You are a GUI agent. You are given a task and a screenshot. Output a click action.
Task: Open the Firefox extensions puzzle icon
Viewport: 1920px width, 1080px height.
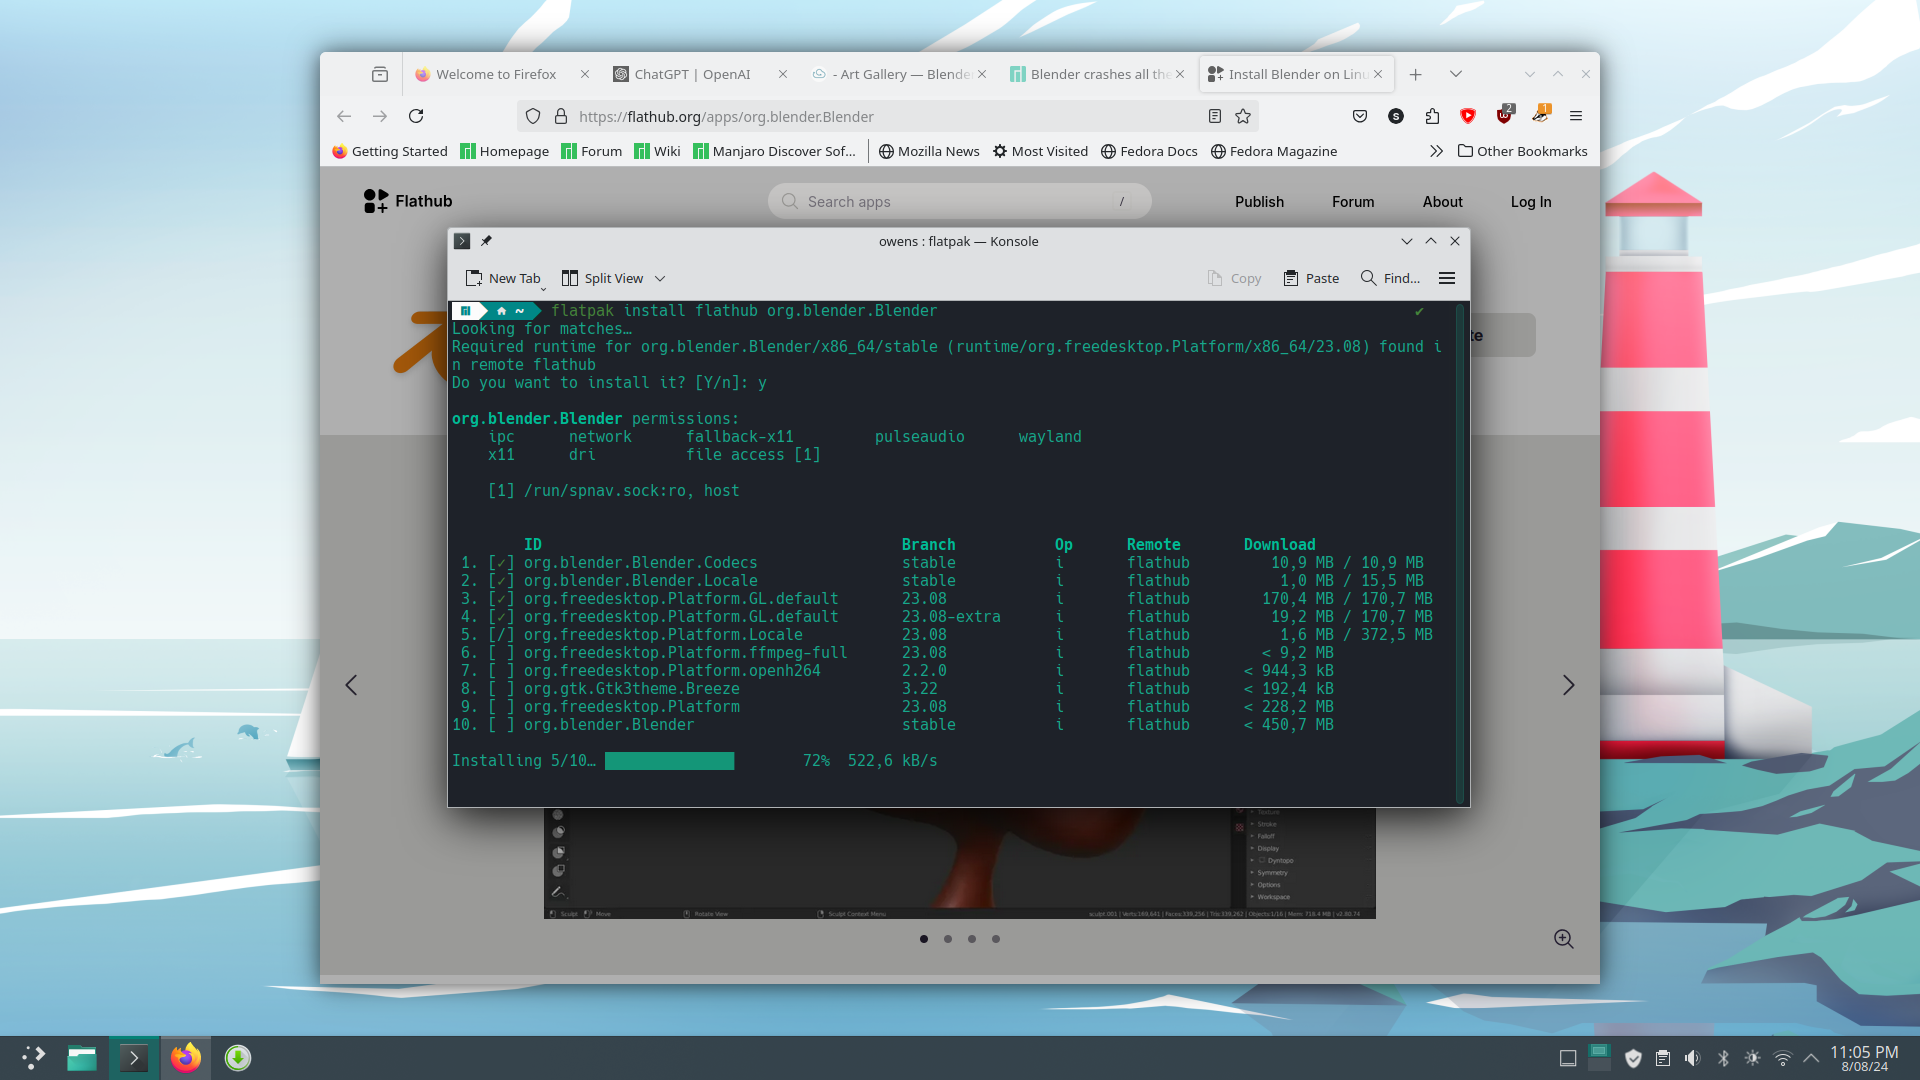(1432, 116)
